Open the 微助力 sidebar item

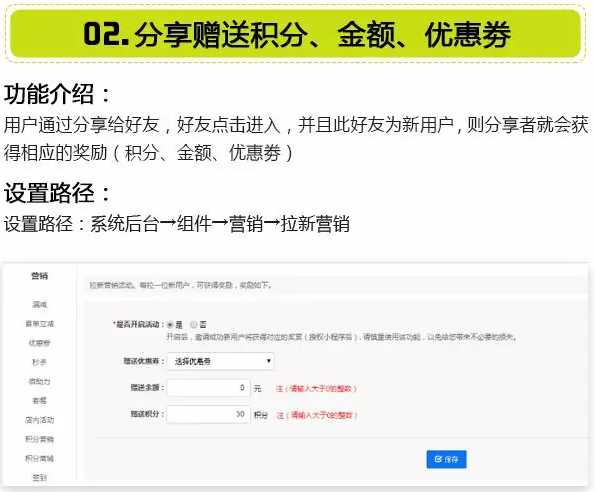pos(39,382)
